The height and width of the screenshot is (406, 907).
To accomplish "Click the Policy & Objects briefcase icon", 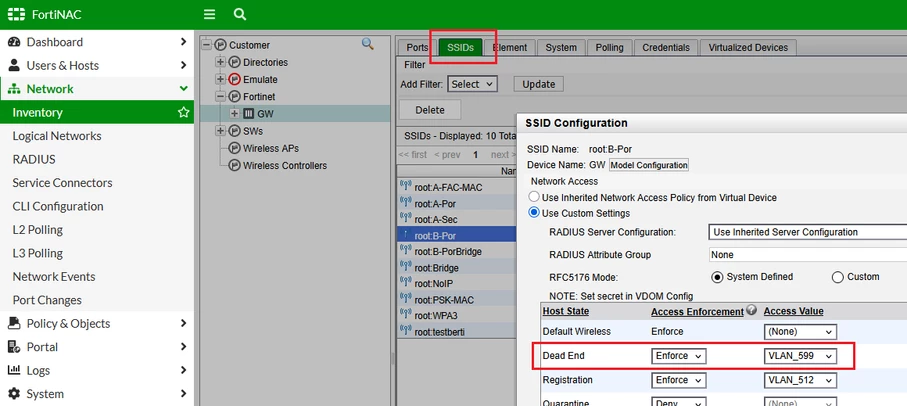I will [x=14, y=323].
